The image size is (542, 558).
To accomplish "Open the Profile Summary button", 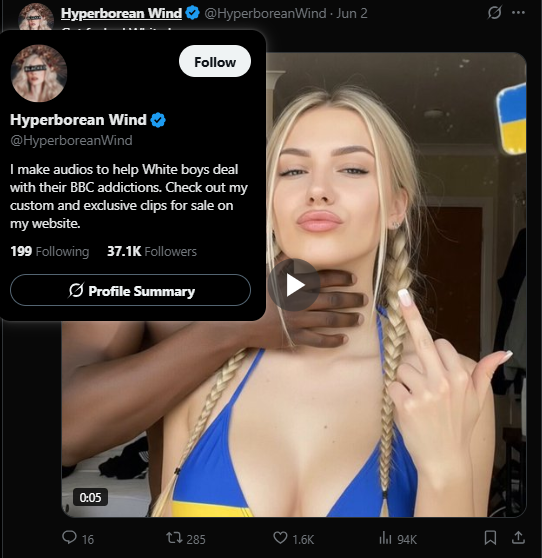I will [130, 290].
